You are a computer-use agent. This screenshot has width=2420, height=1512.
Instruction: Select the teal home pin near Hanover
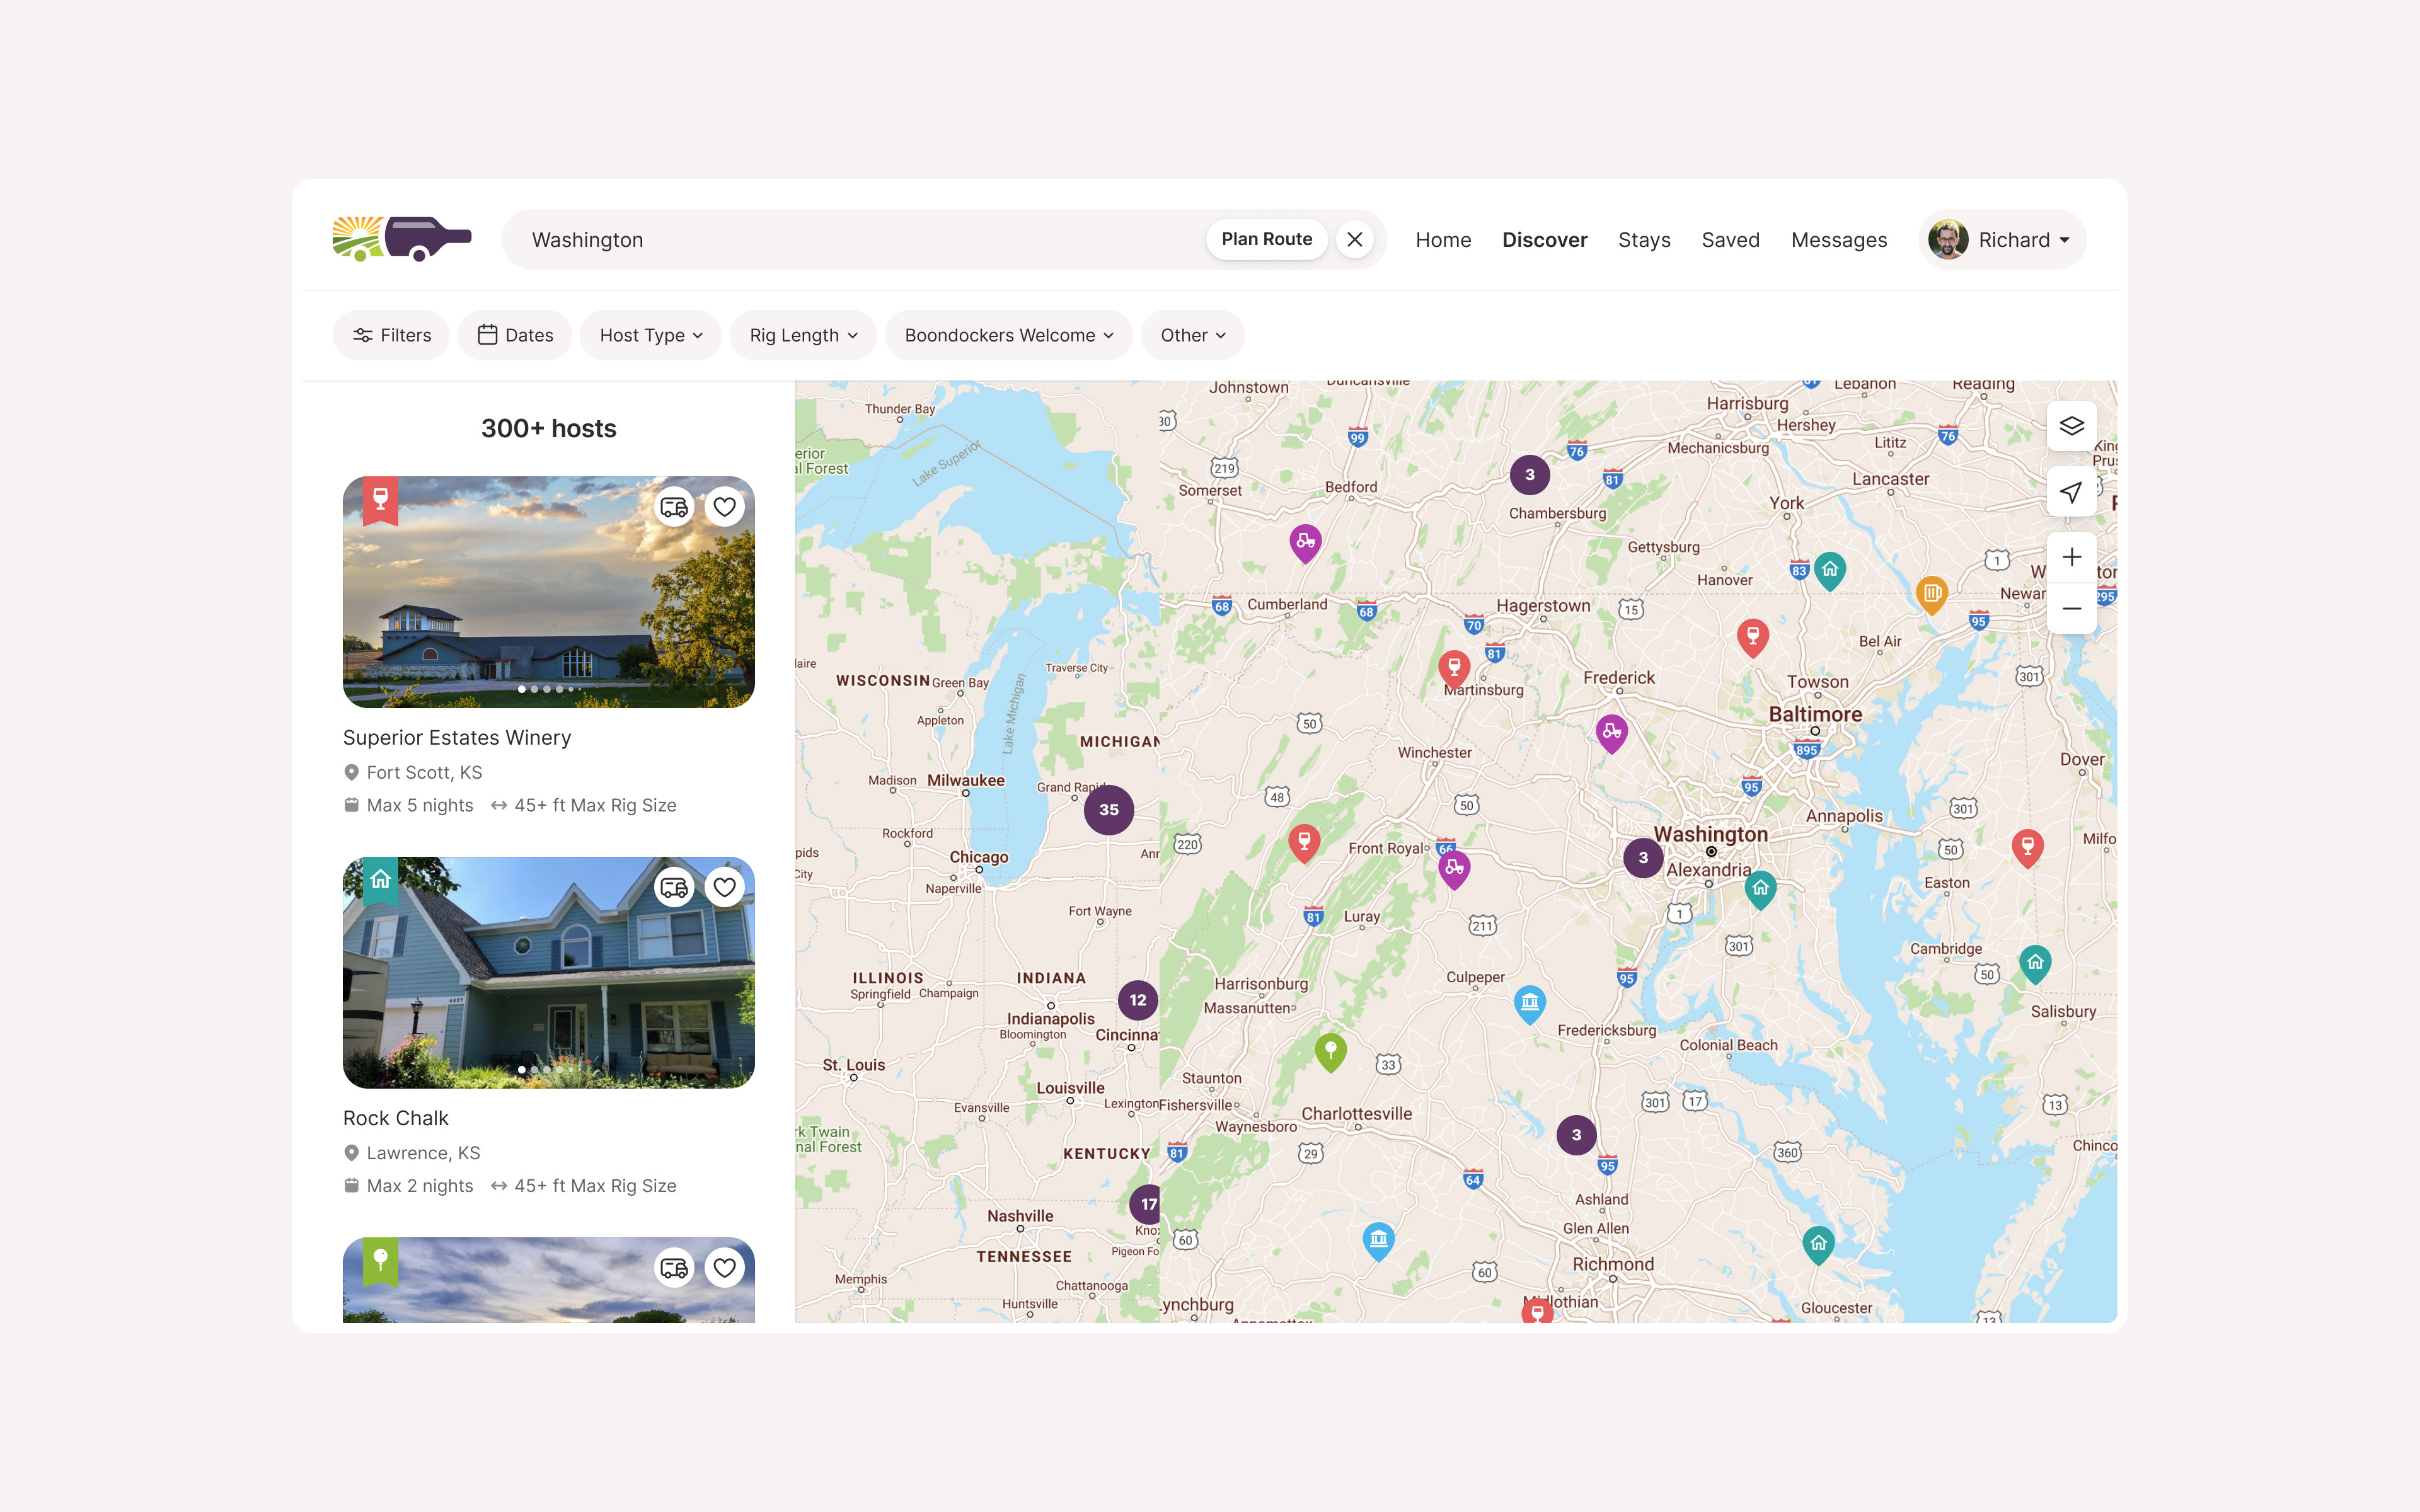[1829, 571]
